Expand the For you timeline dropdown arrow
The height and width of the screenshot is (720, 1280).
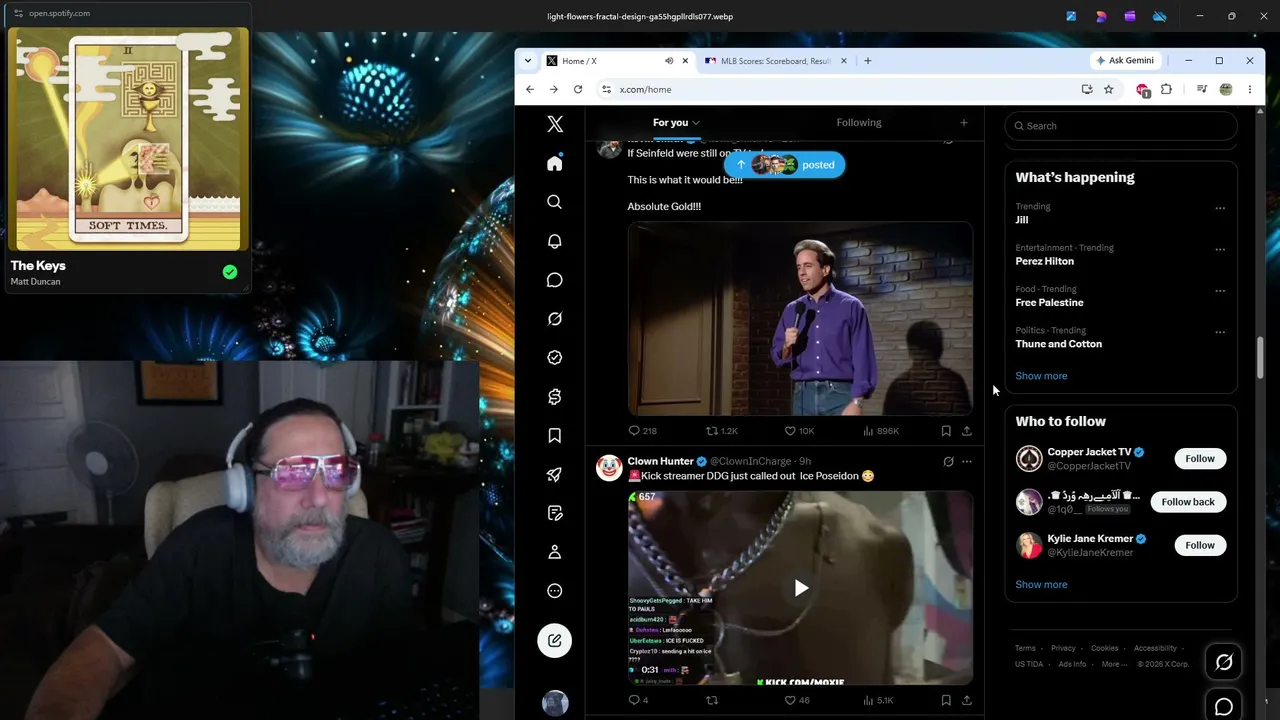pos(696,123)
